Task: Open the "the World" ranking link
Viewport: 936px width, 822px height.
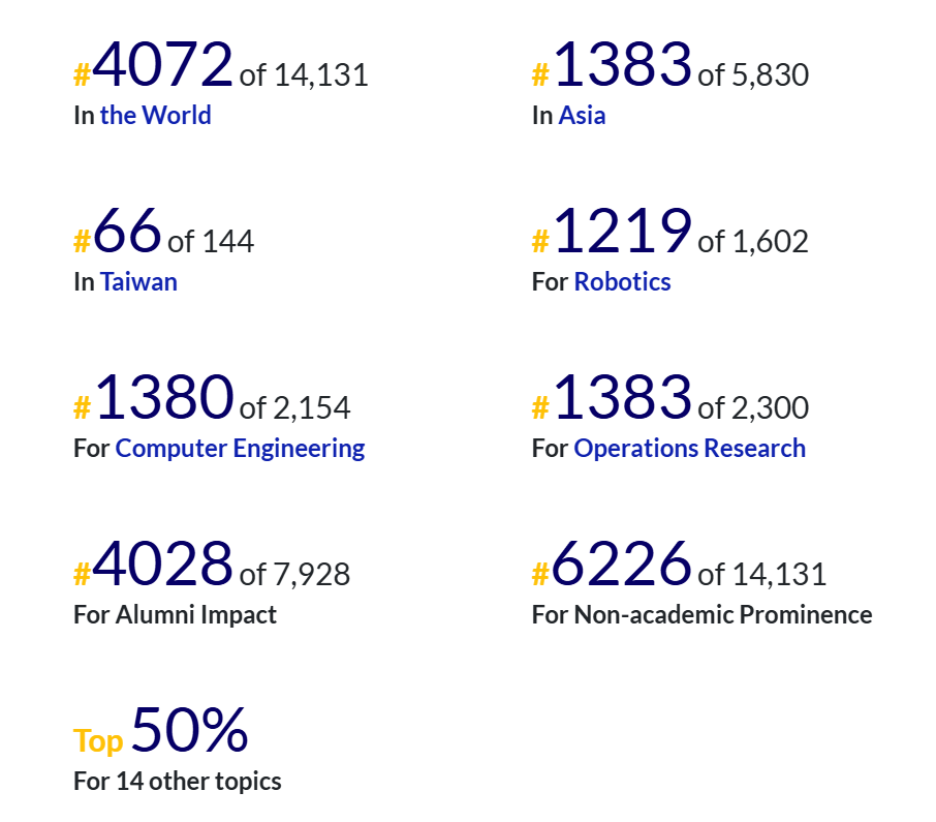Action: (x=155, y=115)
